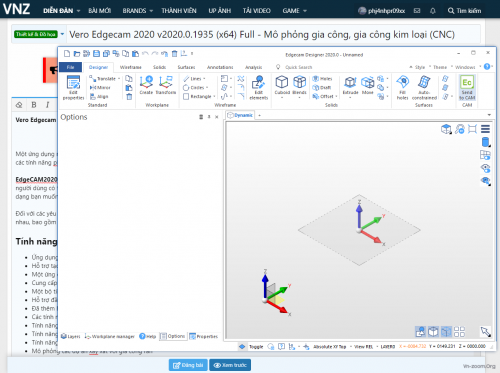Image resolution: width=500 pixels, height=373 pixels.
Task: Toggle the eye visibility icon in viewport
Action: (x=485, y=168)
